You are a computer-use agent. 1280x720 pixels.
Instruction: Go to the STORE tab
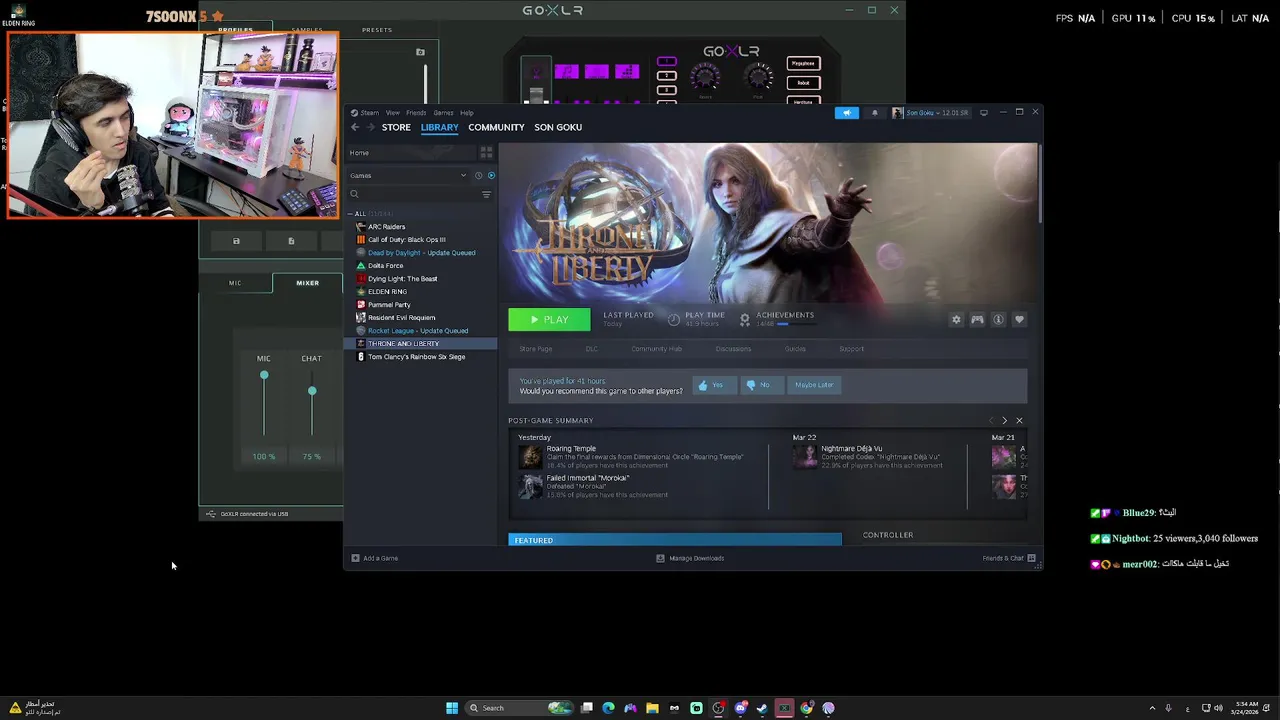pyautogui.click(x=396, y=127)
